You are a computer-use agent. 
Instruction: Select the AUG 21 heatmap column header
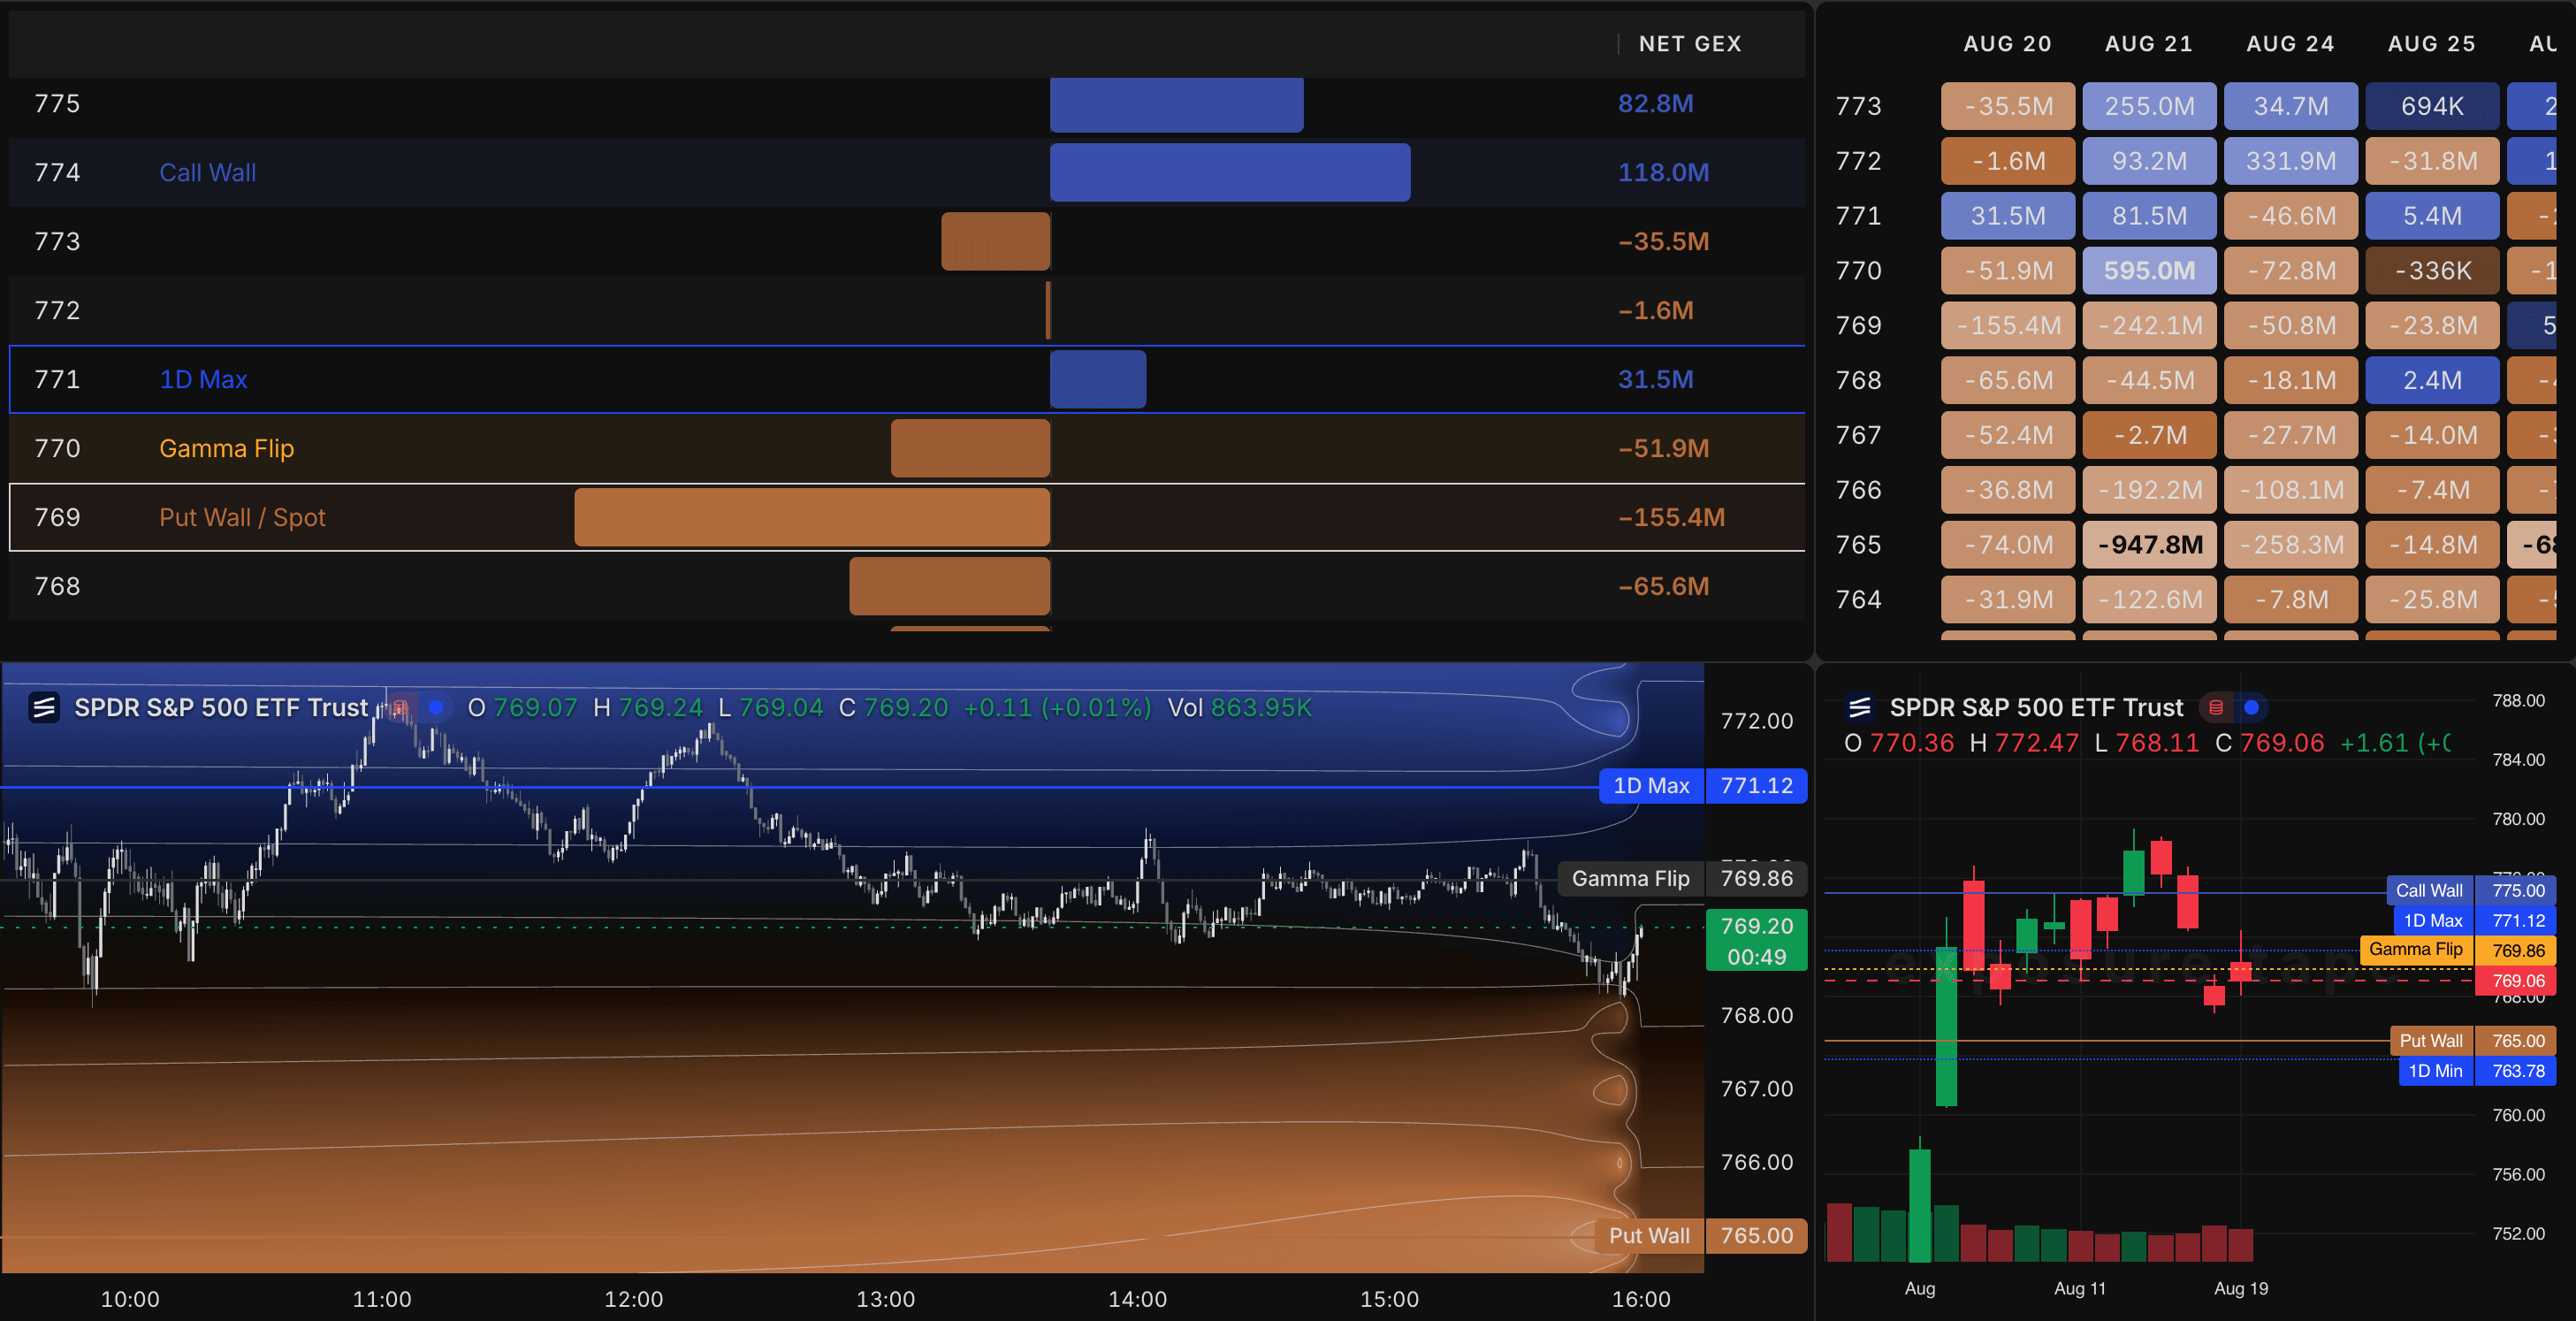point(2149,44)
